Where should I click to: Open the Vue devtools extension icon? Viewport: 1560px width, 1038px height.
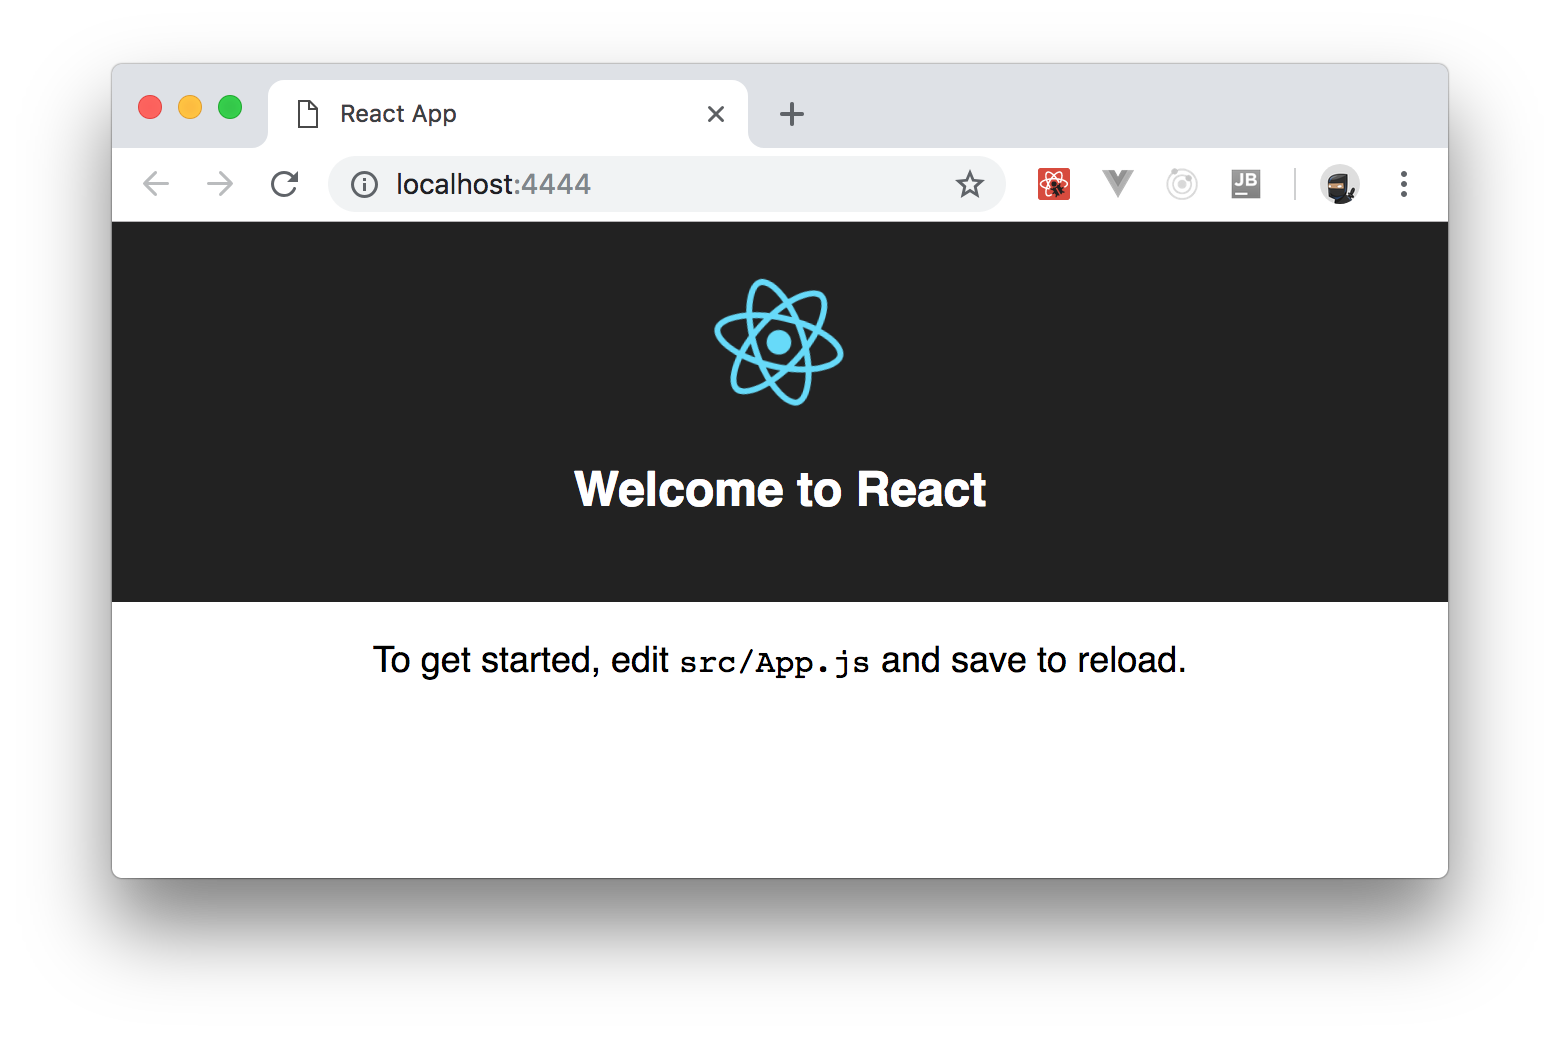1118,184
